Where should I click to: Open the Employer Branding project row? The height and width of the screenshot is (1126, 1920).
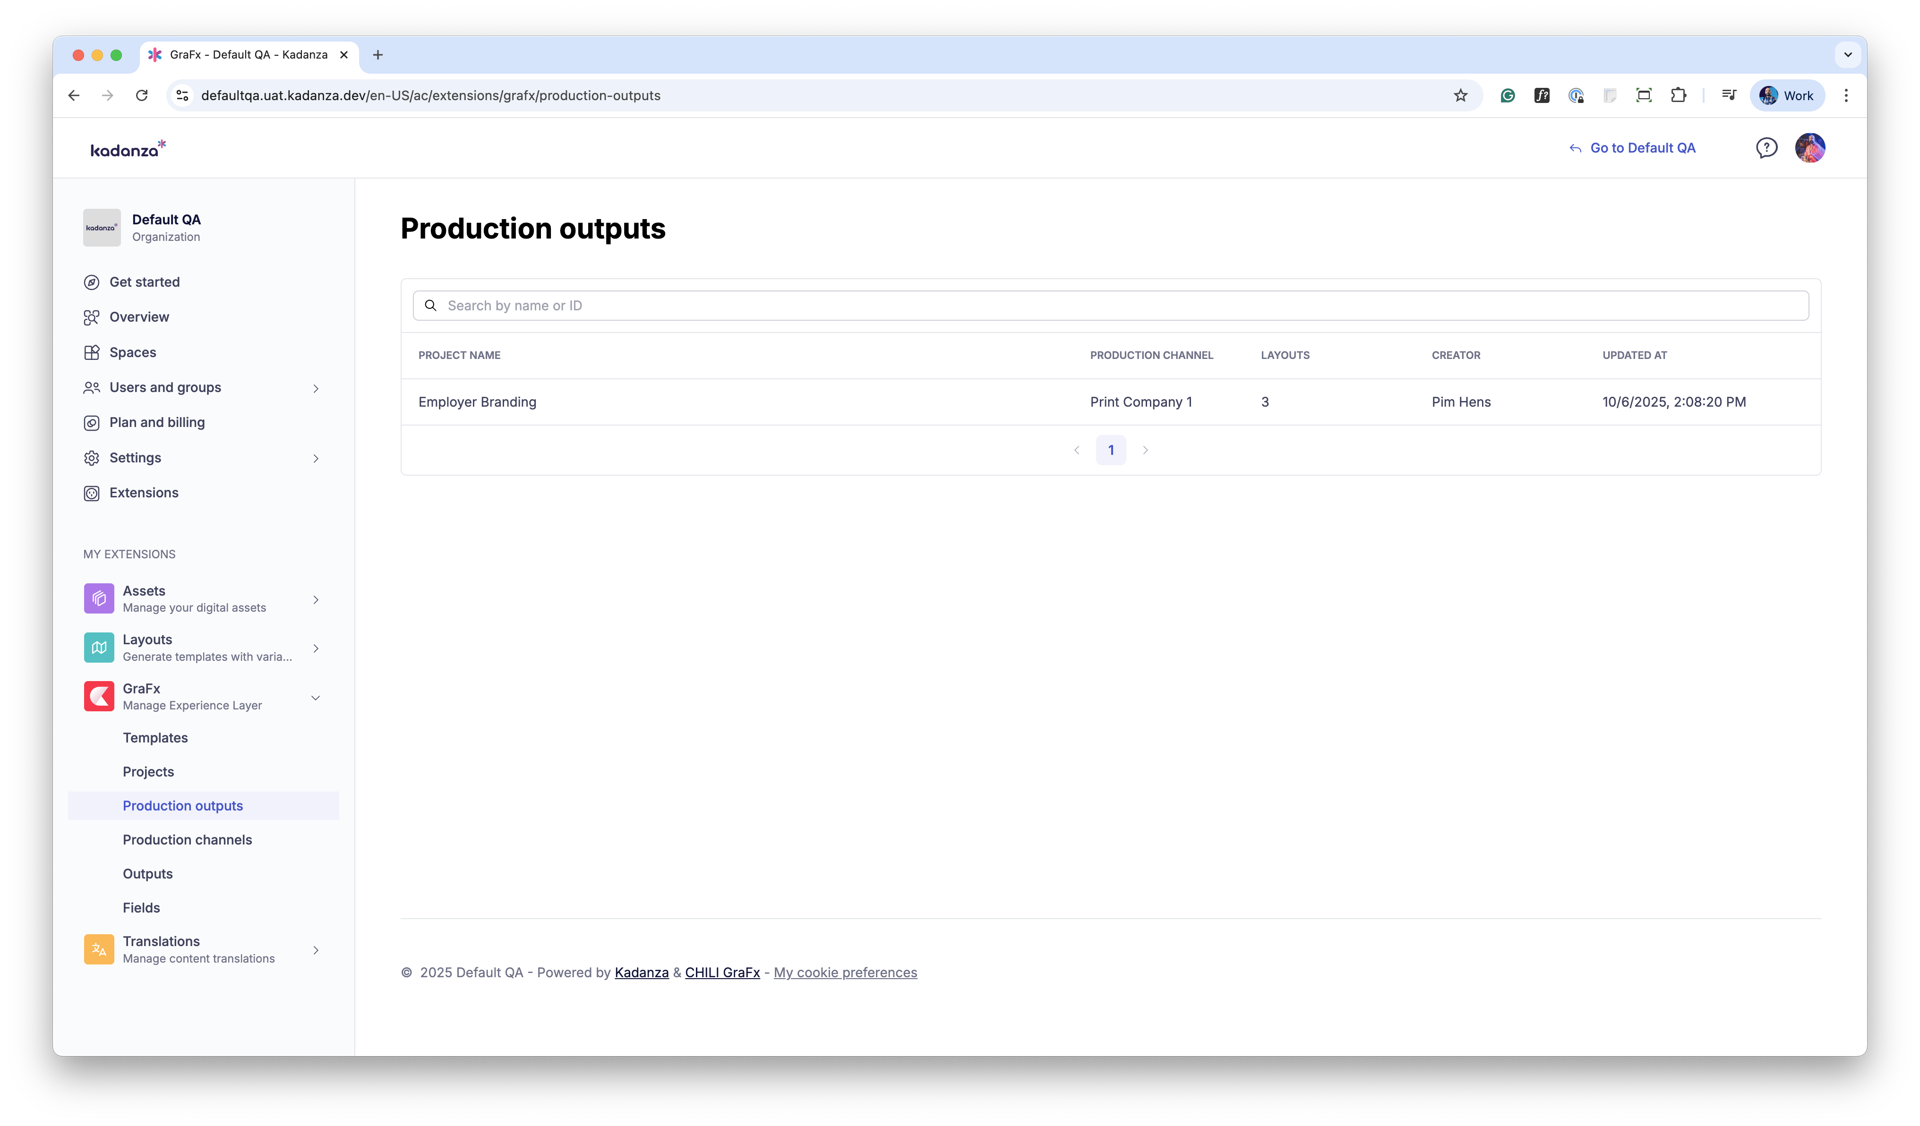point(477,402)
